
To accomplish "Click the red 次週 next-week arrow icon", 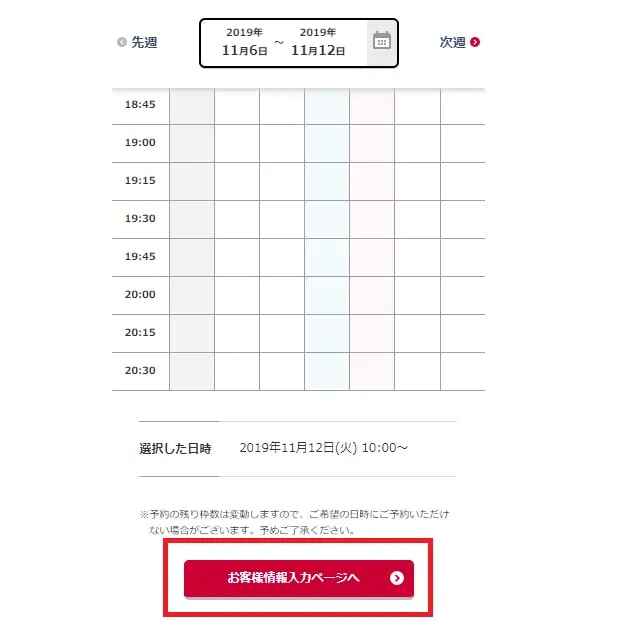I will click(x=474, y=42).
